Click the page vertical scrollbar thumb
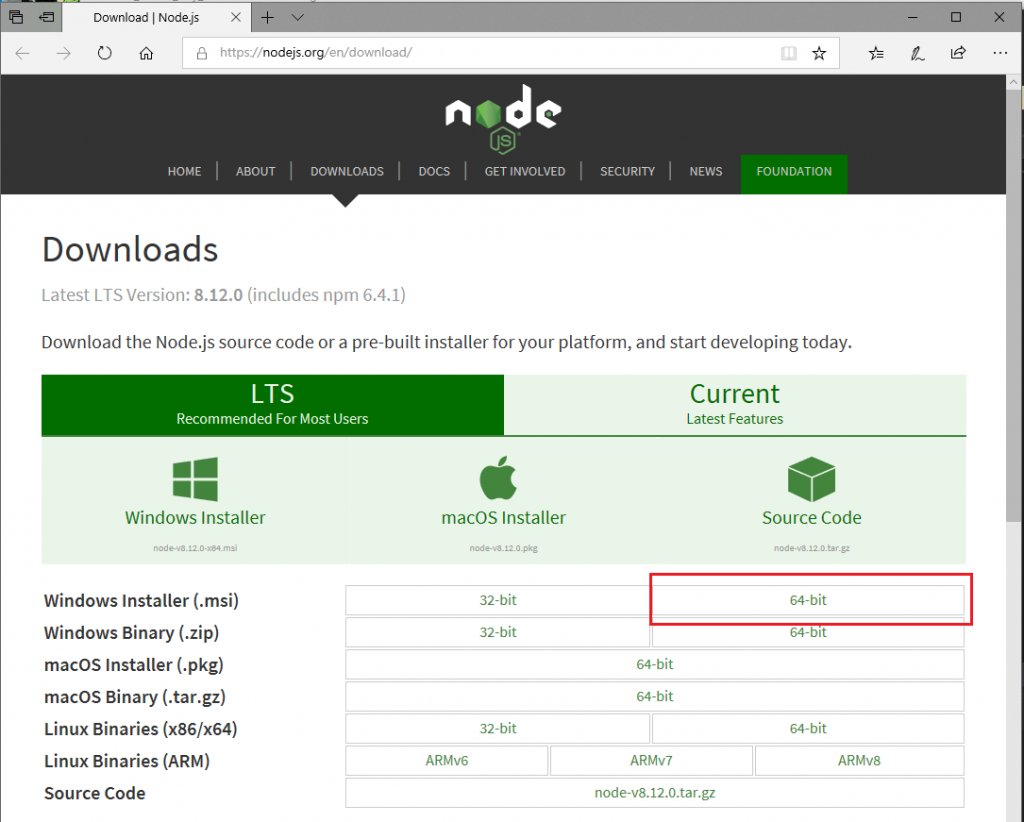The height and width of the screenshot is (822, 1024). click(x=1014, y=305)
